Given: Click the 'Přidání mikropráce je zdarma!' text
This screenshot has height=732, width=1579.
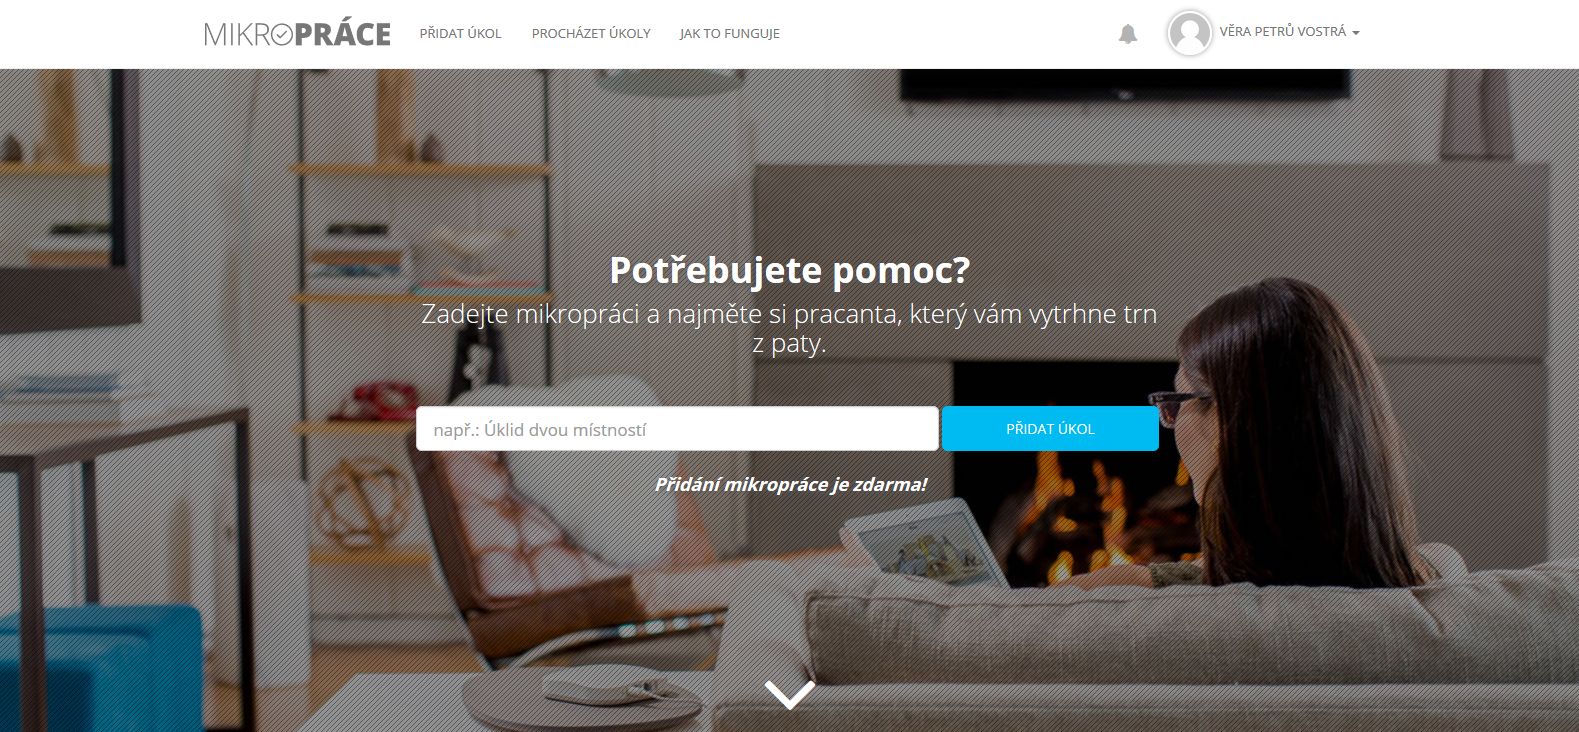Looking at the screenshot, I should pos(790,484).
